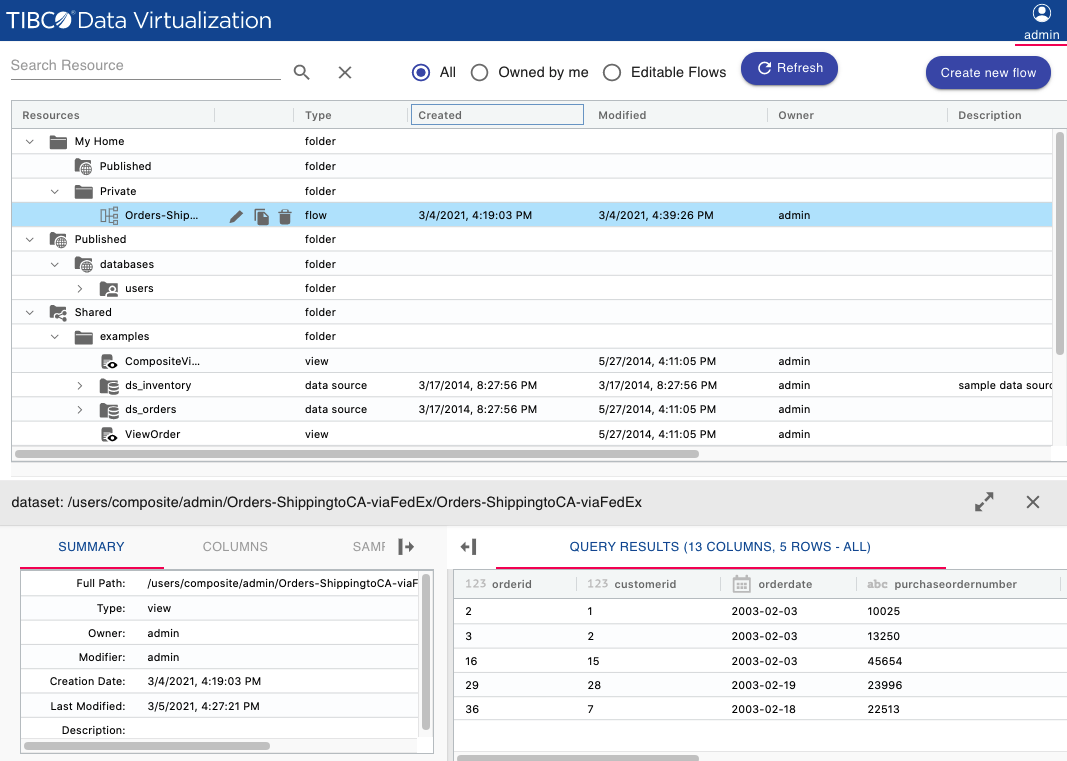Expand the ds_inventory data source

pos(80,386)
